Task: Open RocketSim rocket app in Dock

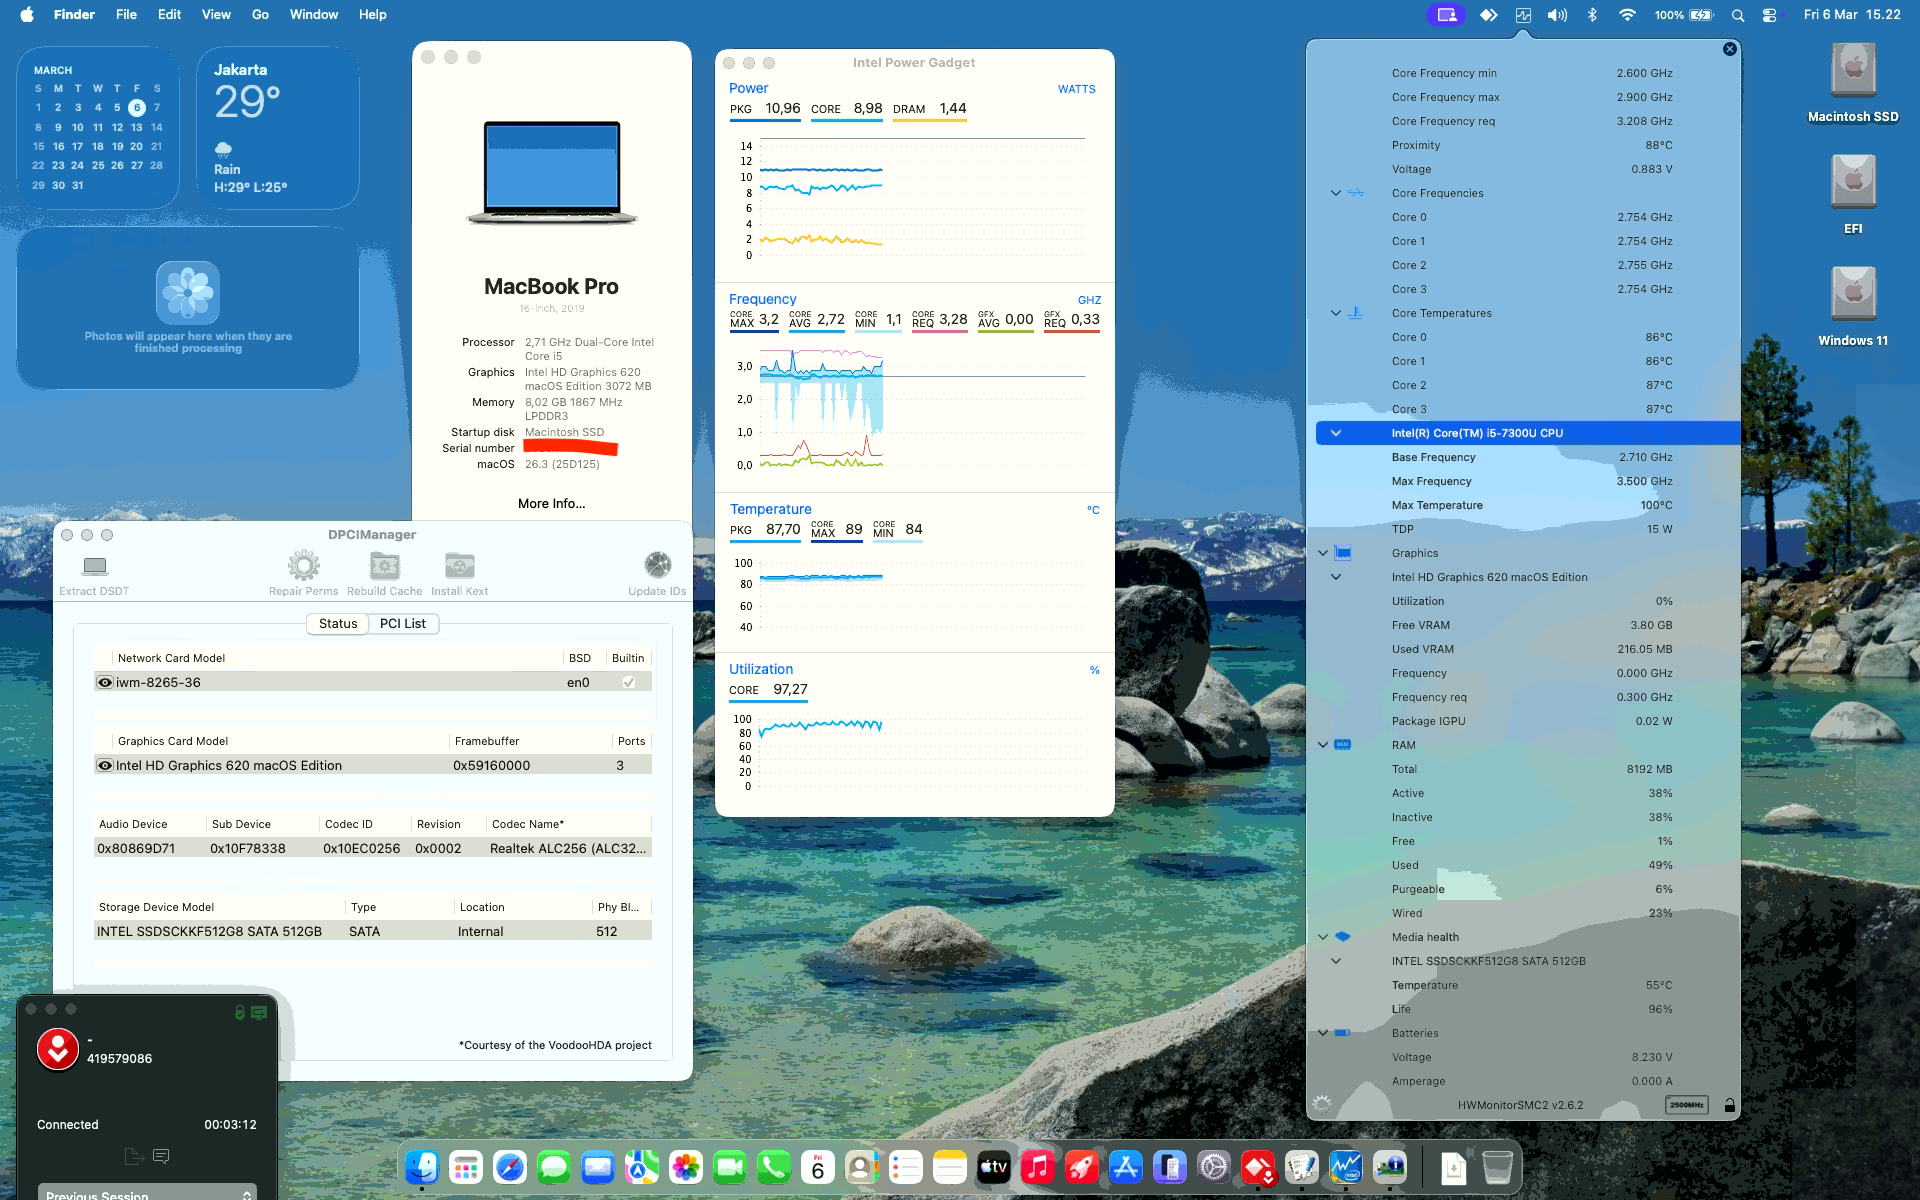Action: point(1081,1167)
